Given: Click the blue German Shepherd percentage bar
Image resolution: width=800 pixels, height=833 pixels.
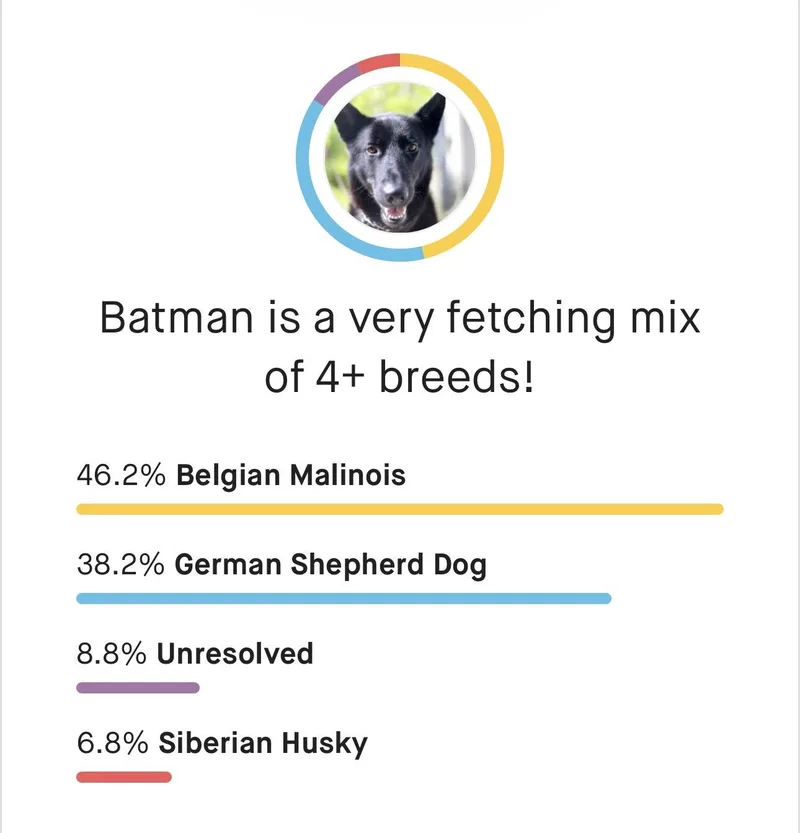Looking at the screenshot, I should pyautogui.click(x=344, y=598).
